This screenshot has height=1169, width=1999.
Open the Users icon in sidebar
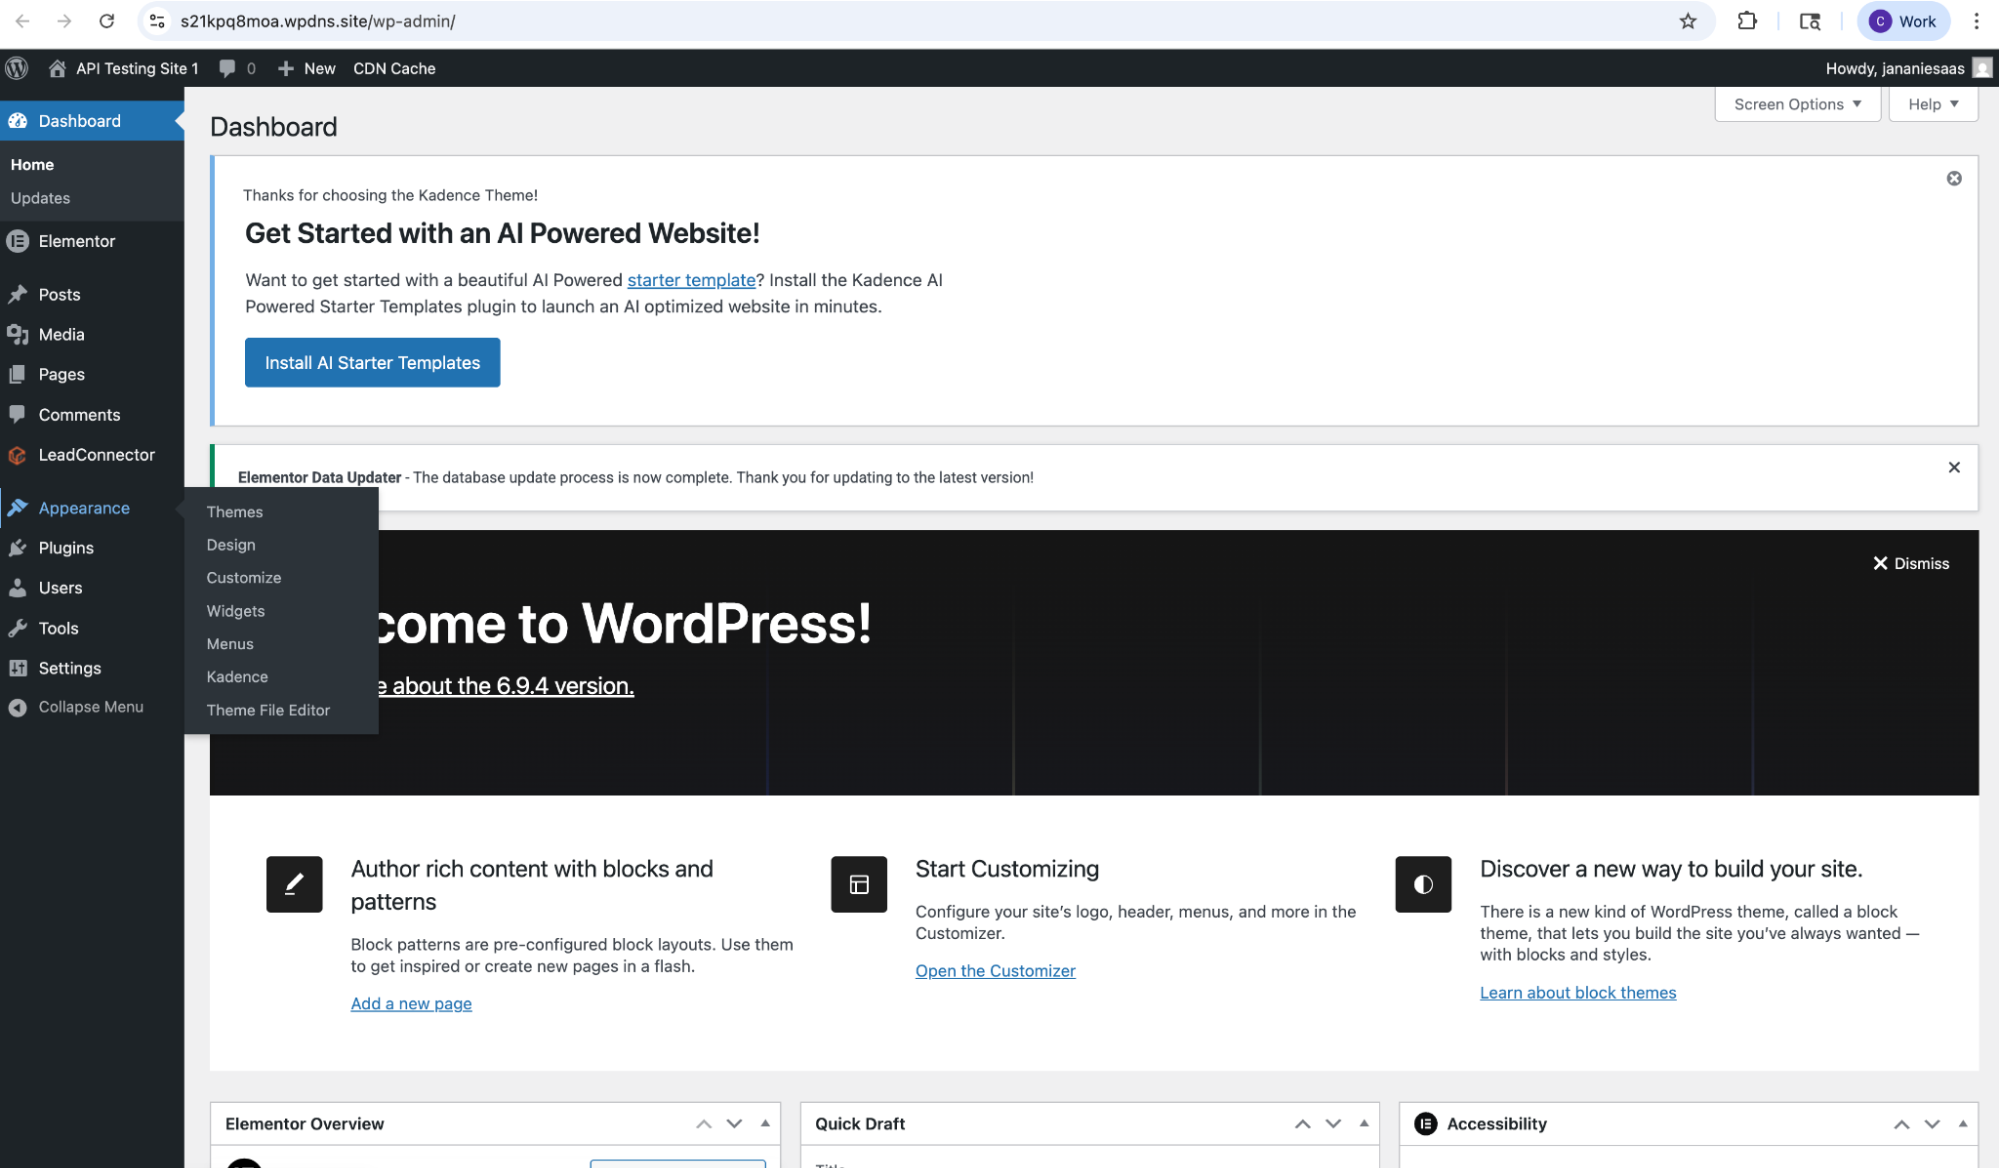coord(18,588)
